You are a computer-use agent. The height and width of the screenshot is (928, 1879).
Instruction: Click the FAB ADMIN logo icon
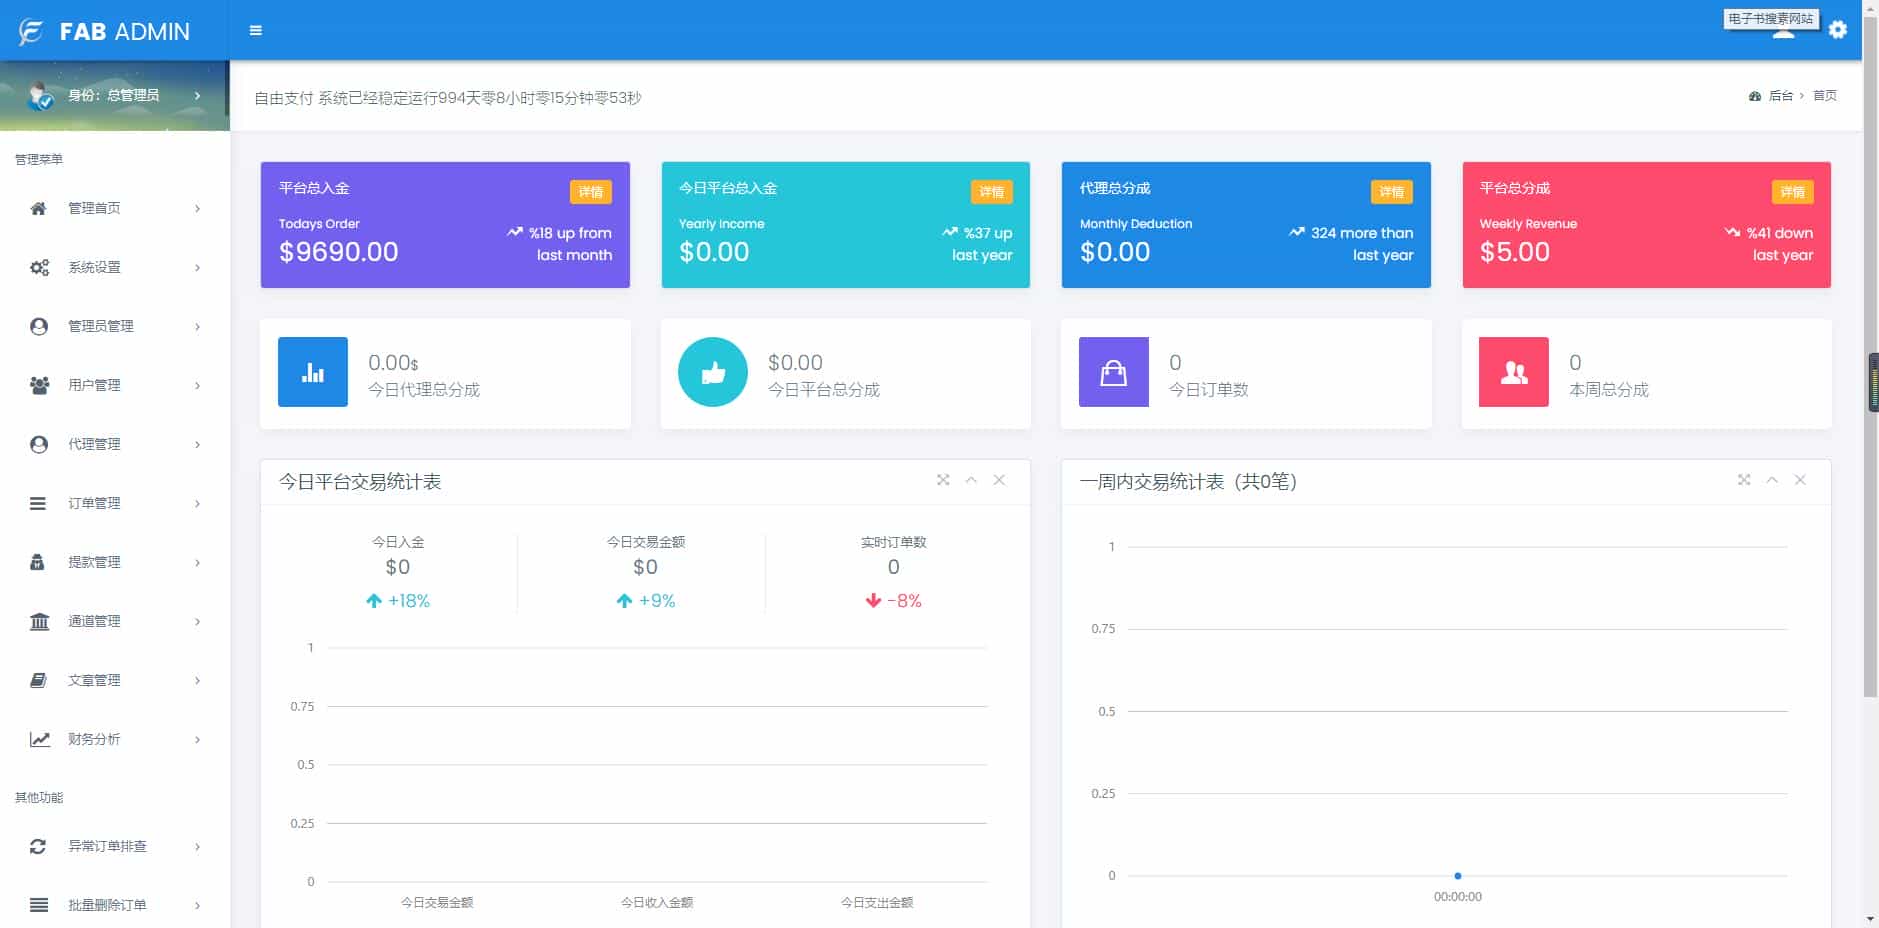coord(31,31)
